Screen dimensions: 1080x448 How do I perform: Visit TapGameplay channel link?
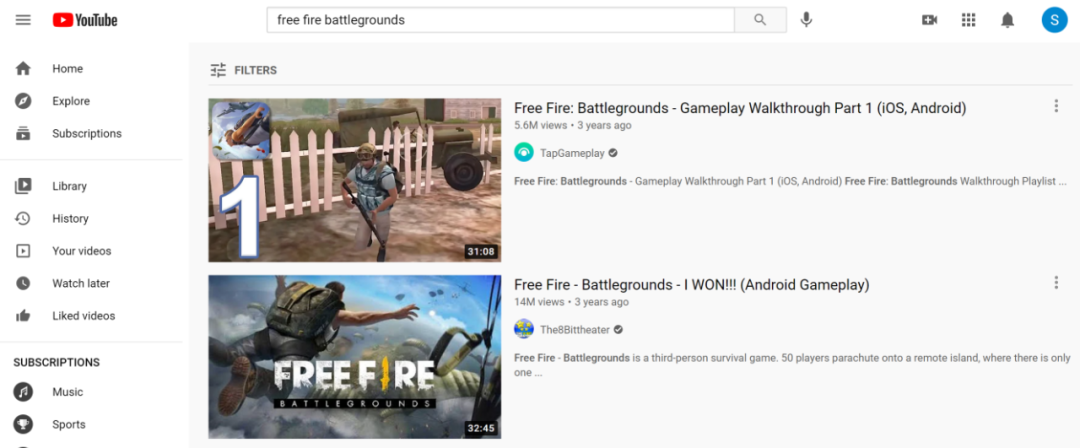tap(572, 153)
